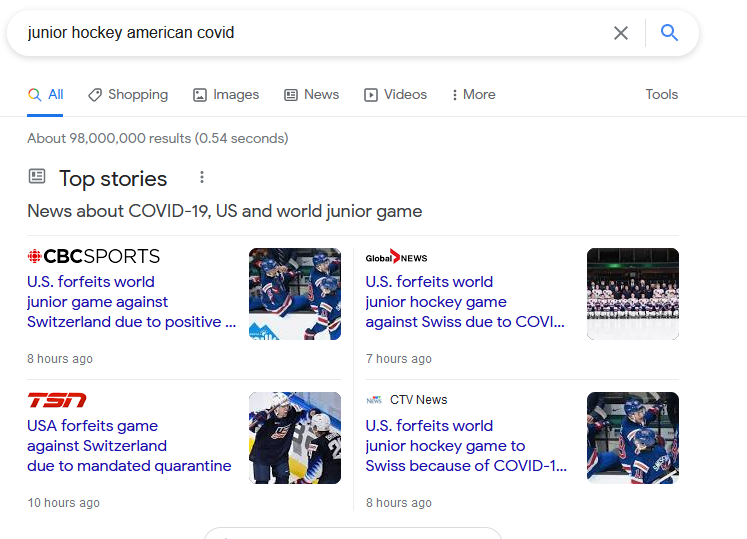Click "News about COVID-19, US and world junior game"

[224, 211]
